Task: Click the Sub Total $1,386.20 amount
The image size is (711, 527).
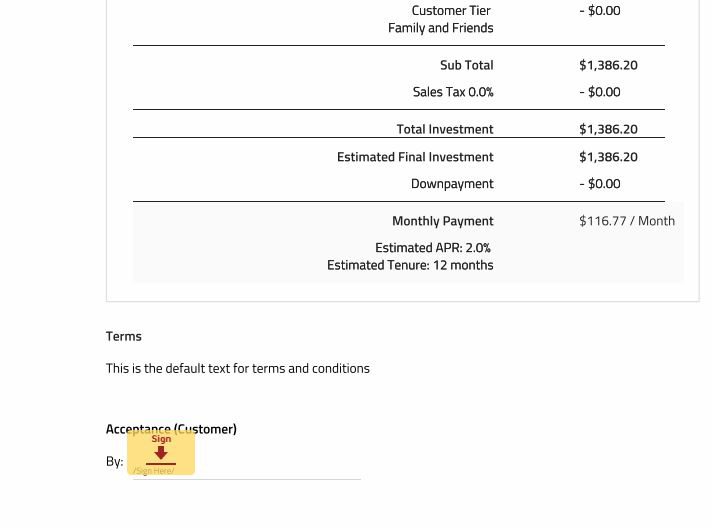Action: 608,65
